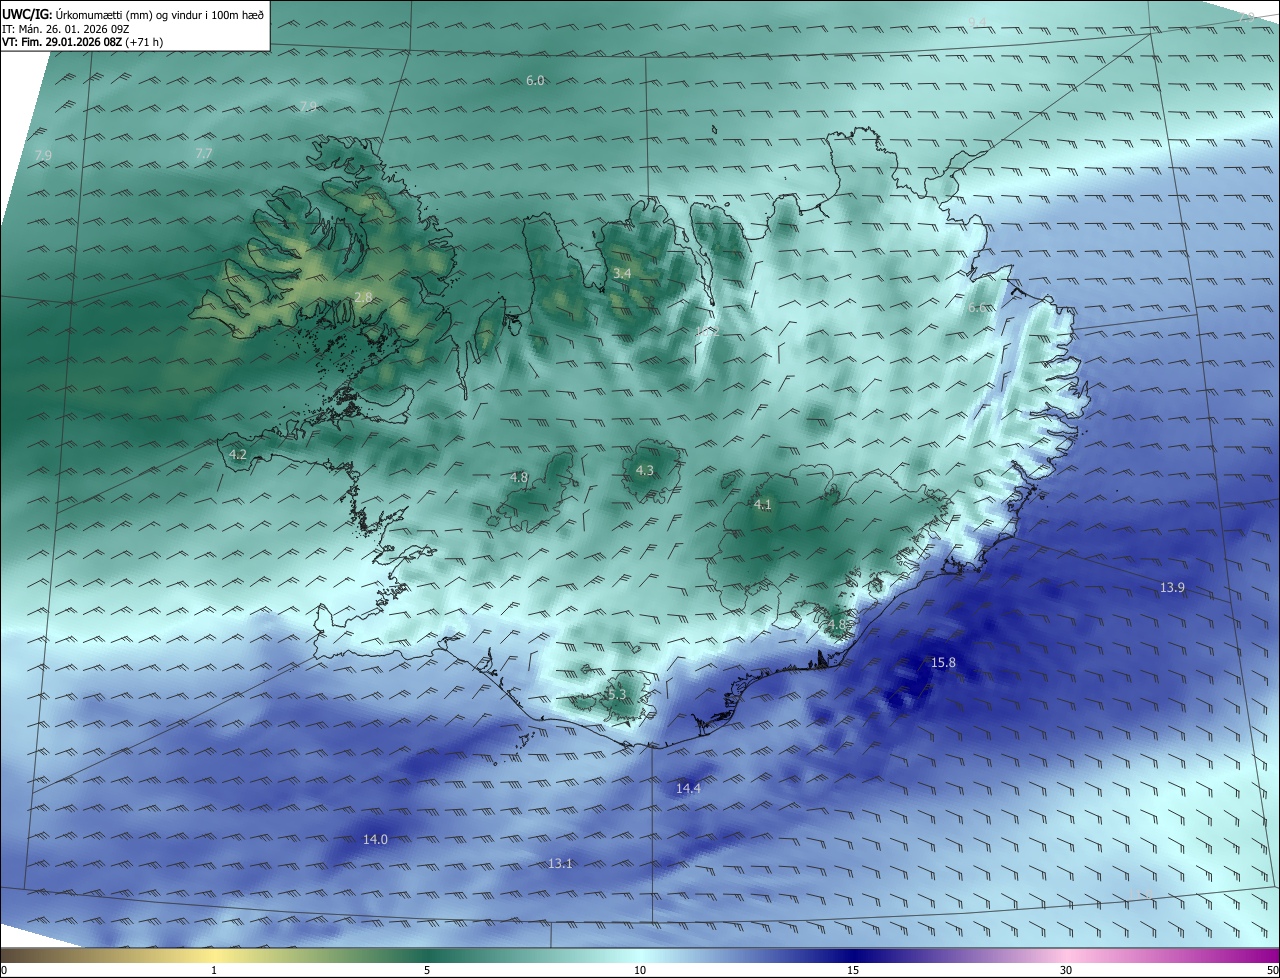Click the 4.2 value label on map
This screenshot has height=978, width=1280.
[238, 454]
